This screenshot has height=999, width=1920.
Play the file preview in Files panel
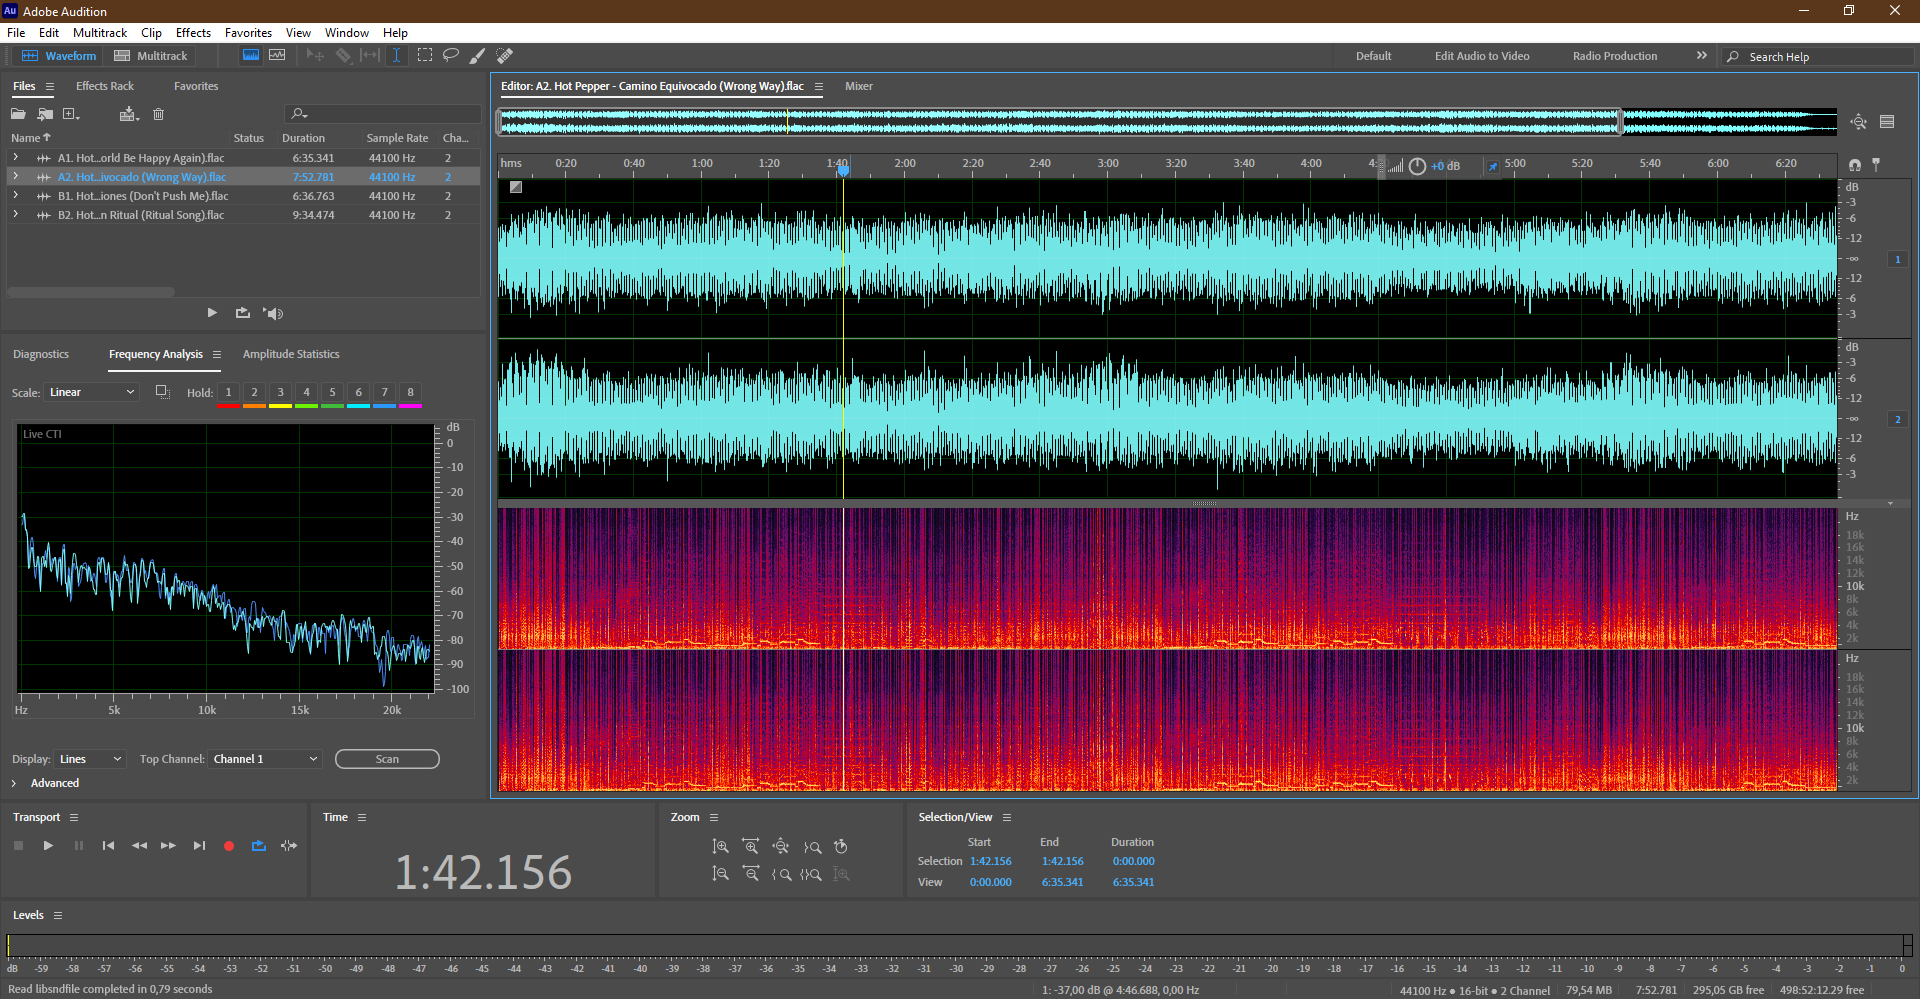(x=212, y=313)
